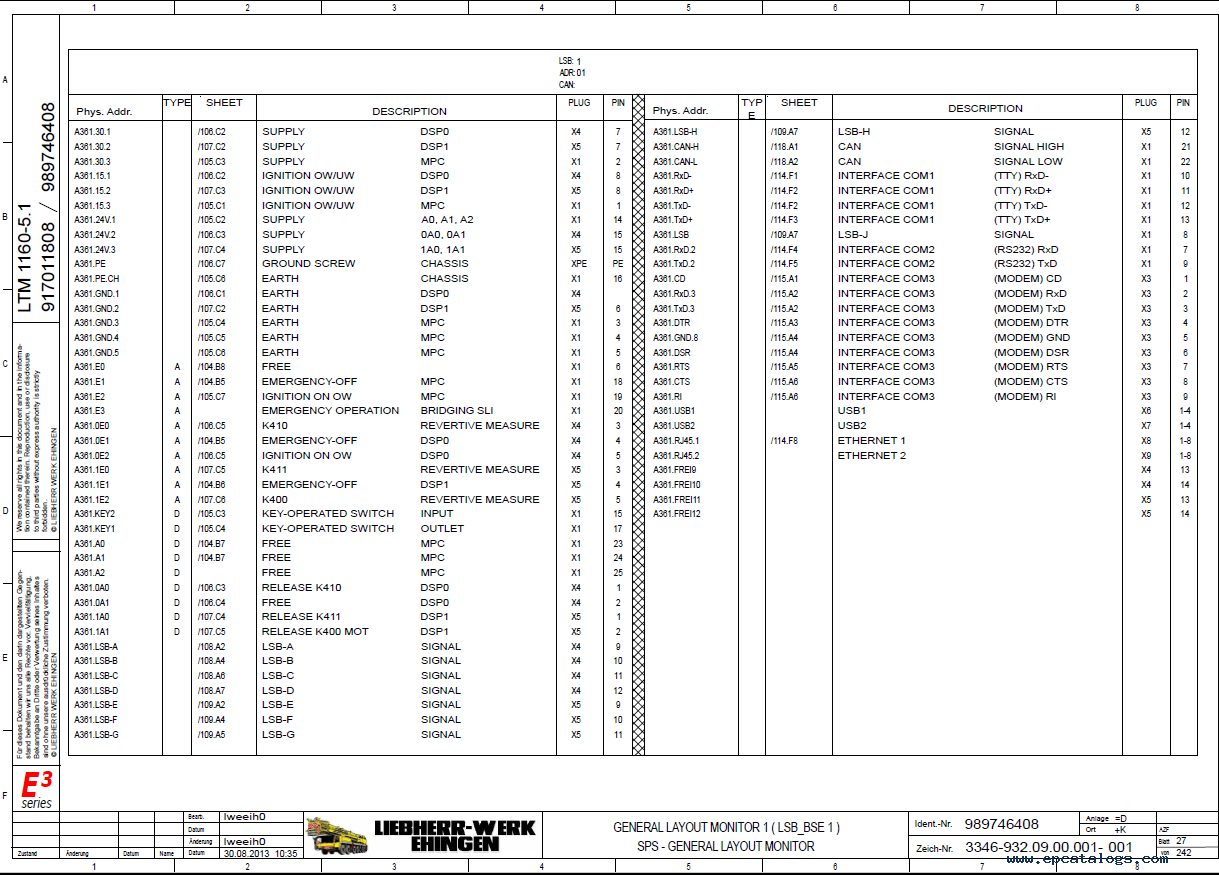Select the title GENERAL LAYOUT MONITOR 1 ( LSB_BSE 1 )
1219x875 pixels.
726,827
